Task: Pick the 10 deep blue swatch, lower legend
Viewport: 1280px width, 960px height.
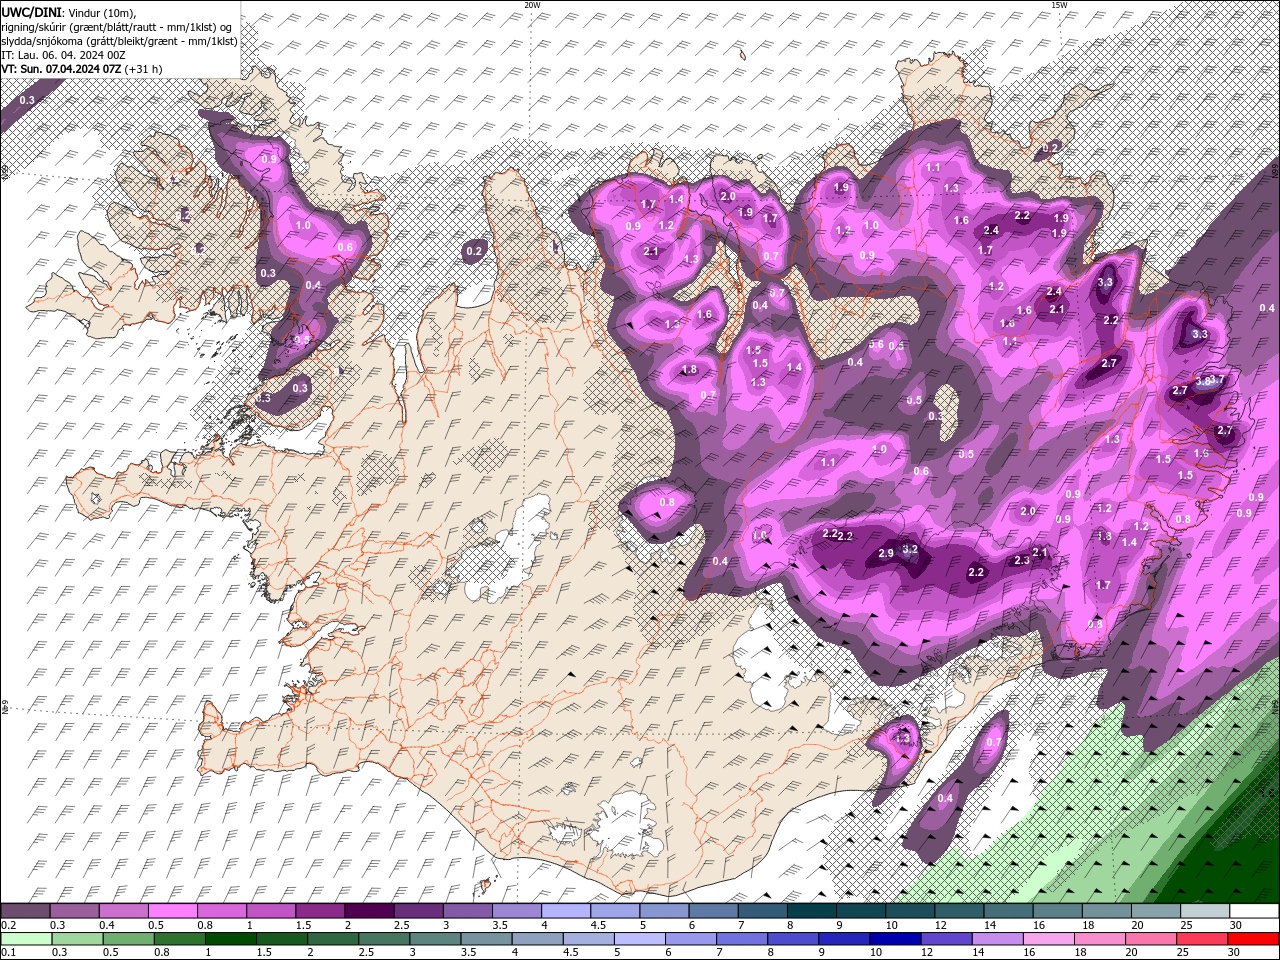Action: pos(895,939)
